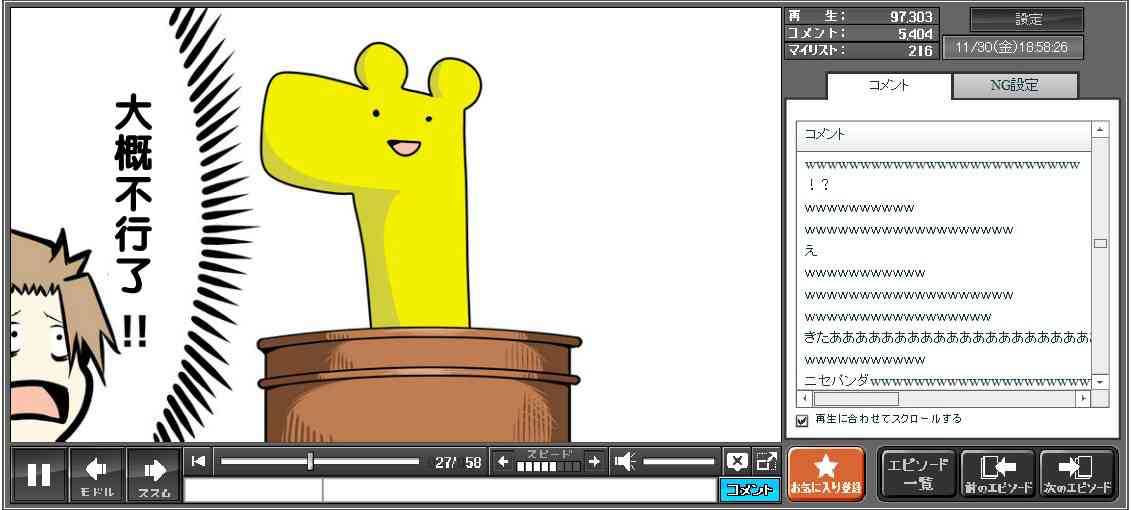Pause the video playback
Screen dimensions: 1131x510
click(39, 474)
